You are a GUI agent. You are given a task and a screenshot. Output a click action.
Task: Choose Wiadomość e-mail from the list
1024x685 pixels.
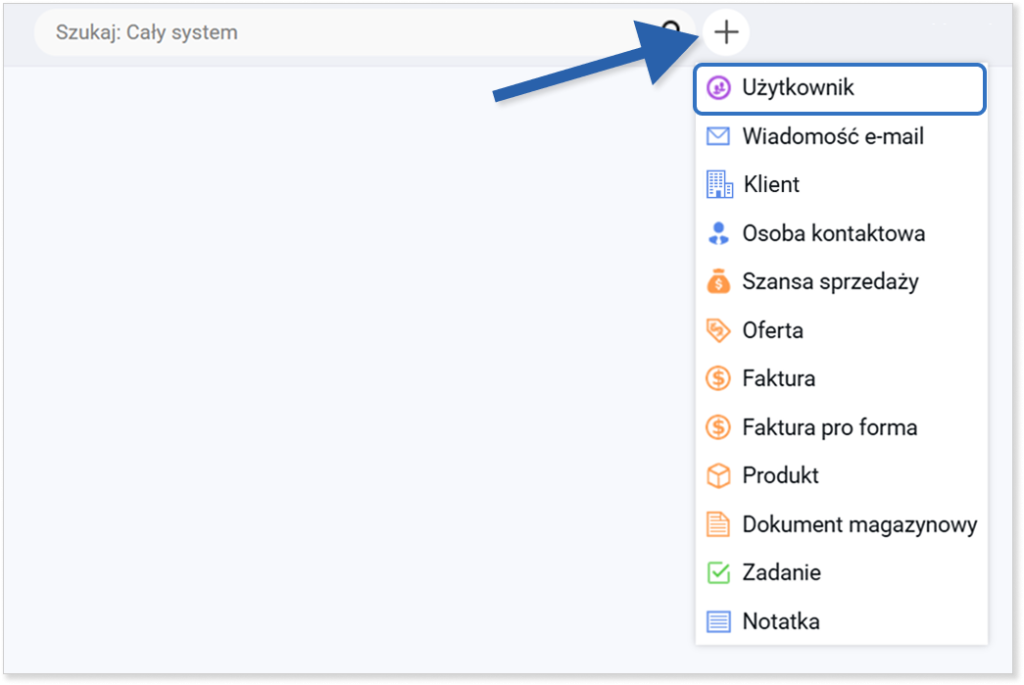833,136
